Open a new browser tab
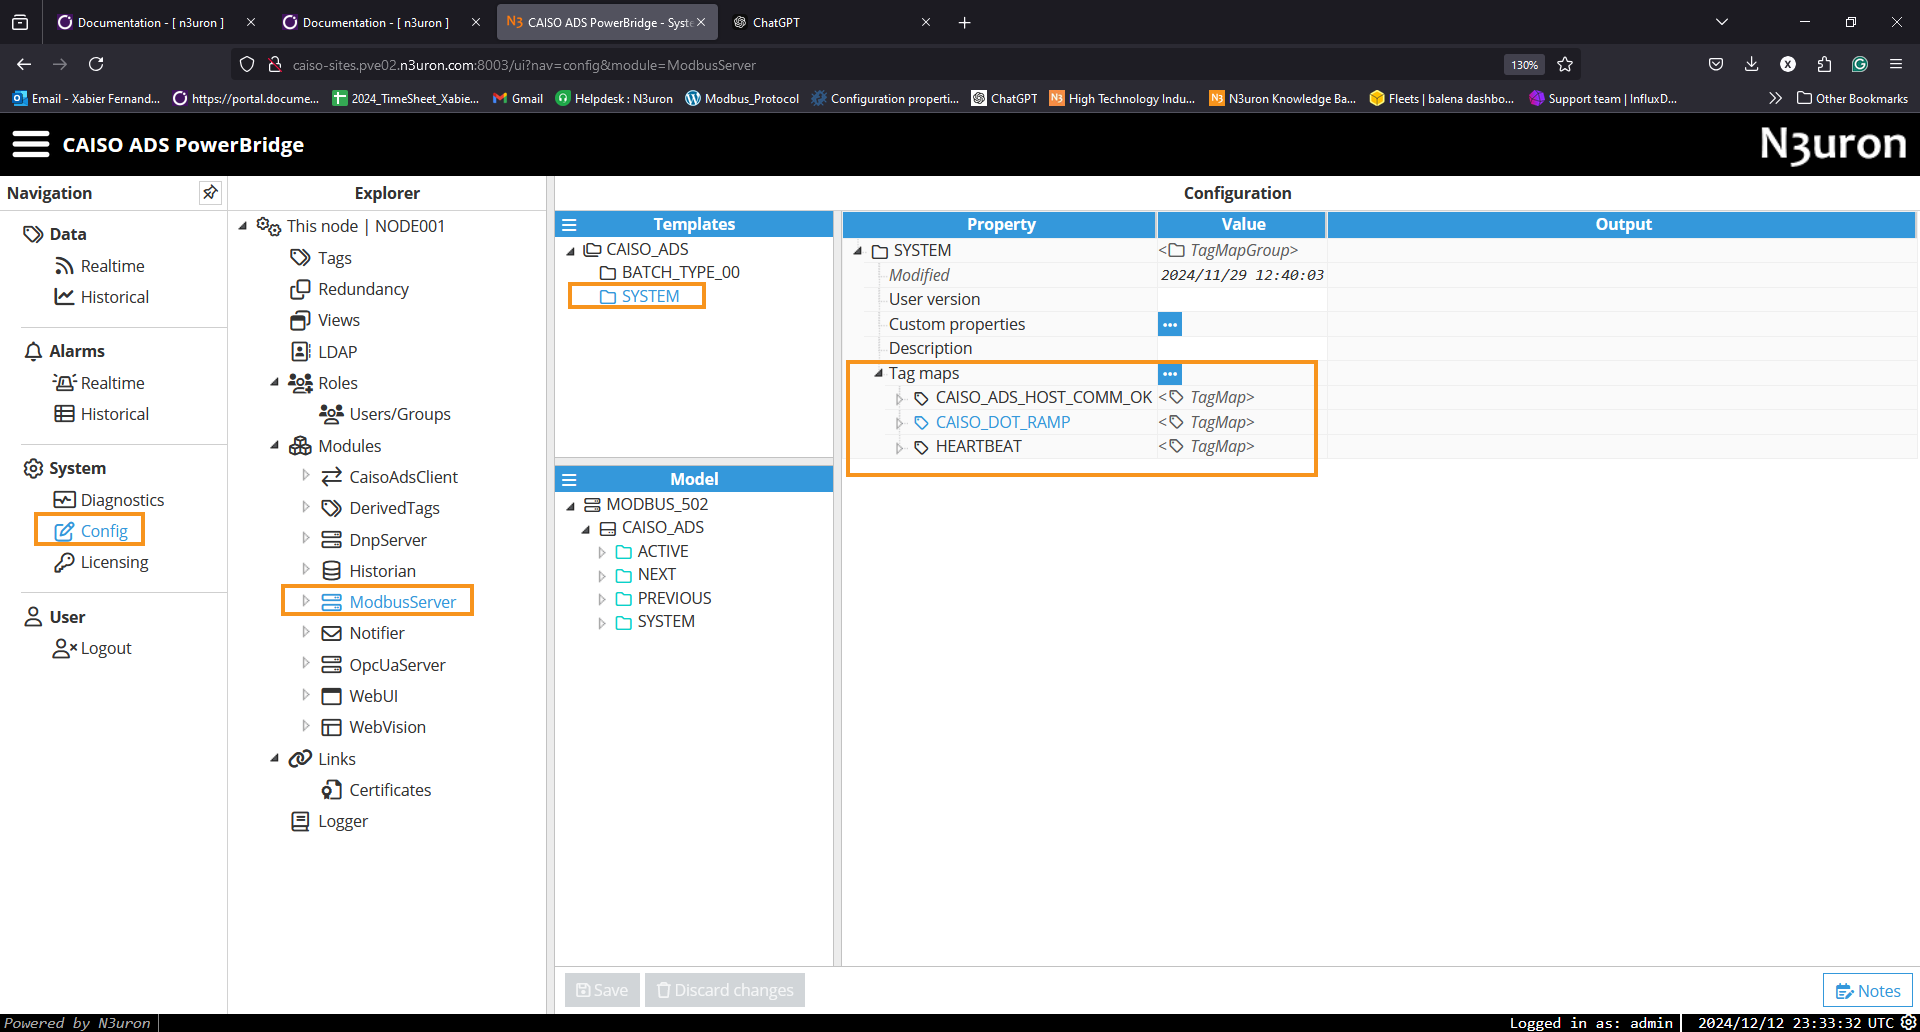 pos(964,22)
